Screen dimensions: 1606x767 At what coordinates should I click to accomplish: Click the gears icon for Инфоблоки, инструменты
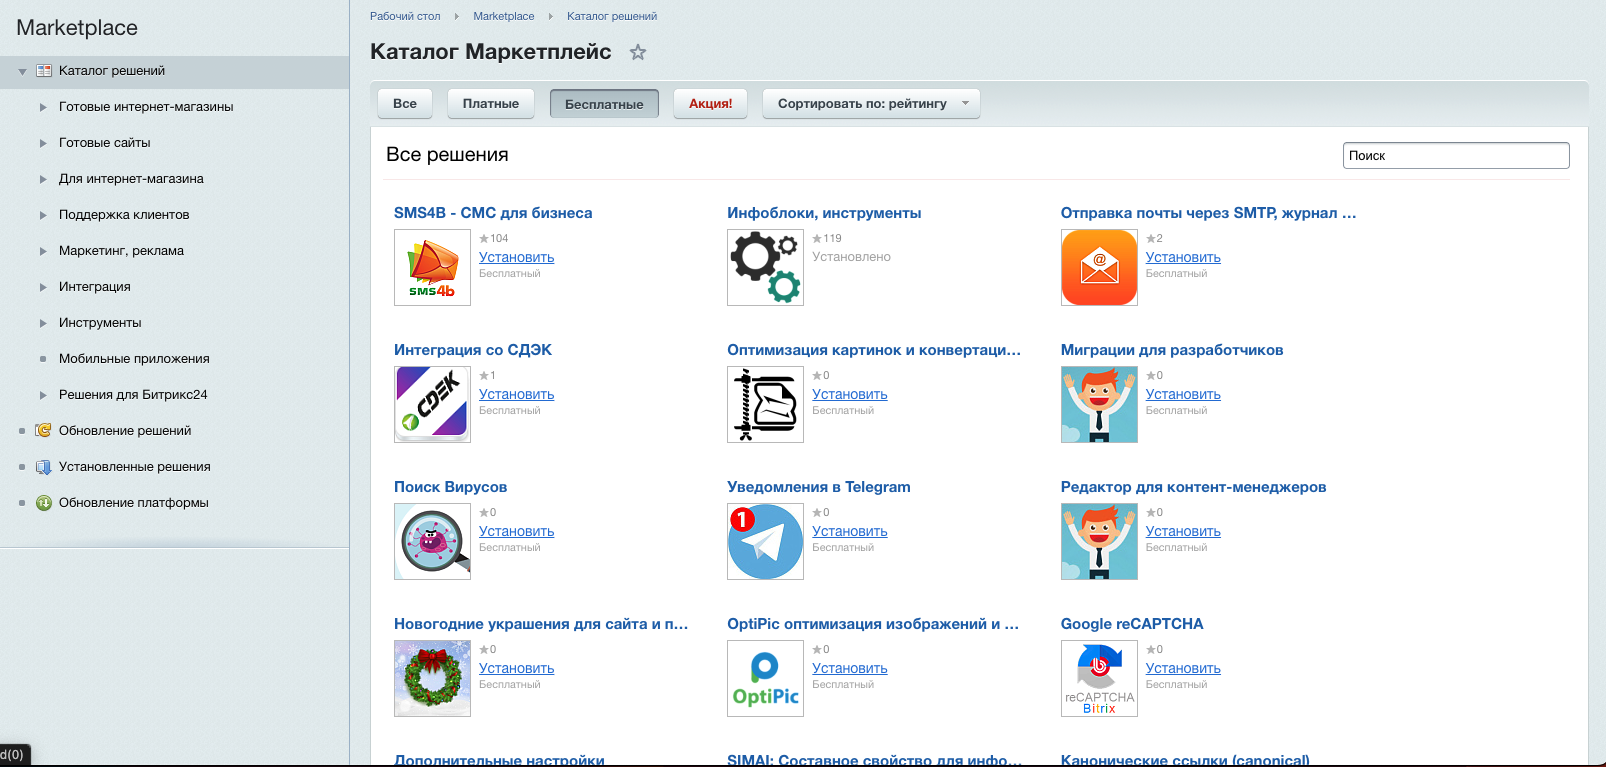point(765,267)
